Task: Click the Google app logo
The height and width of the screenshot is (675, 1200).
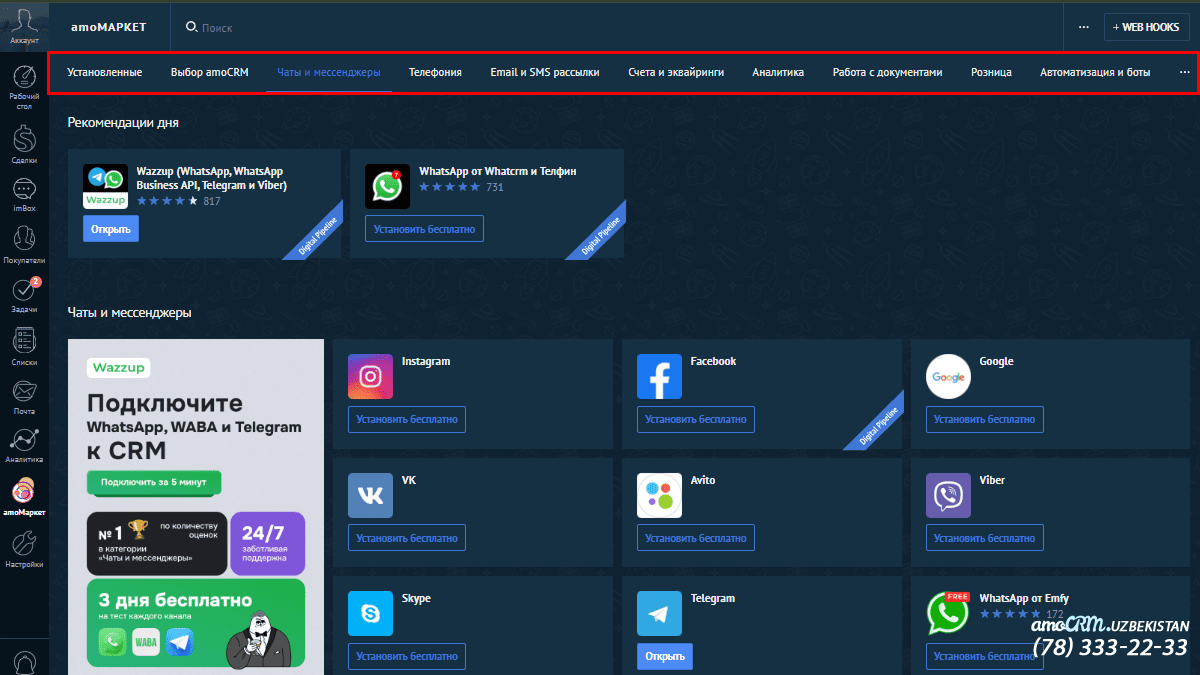Action: 948,377
